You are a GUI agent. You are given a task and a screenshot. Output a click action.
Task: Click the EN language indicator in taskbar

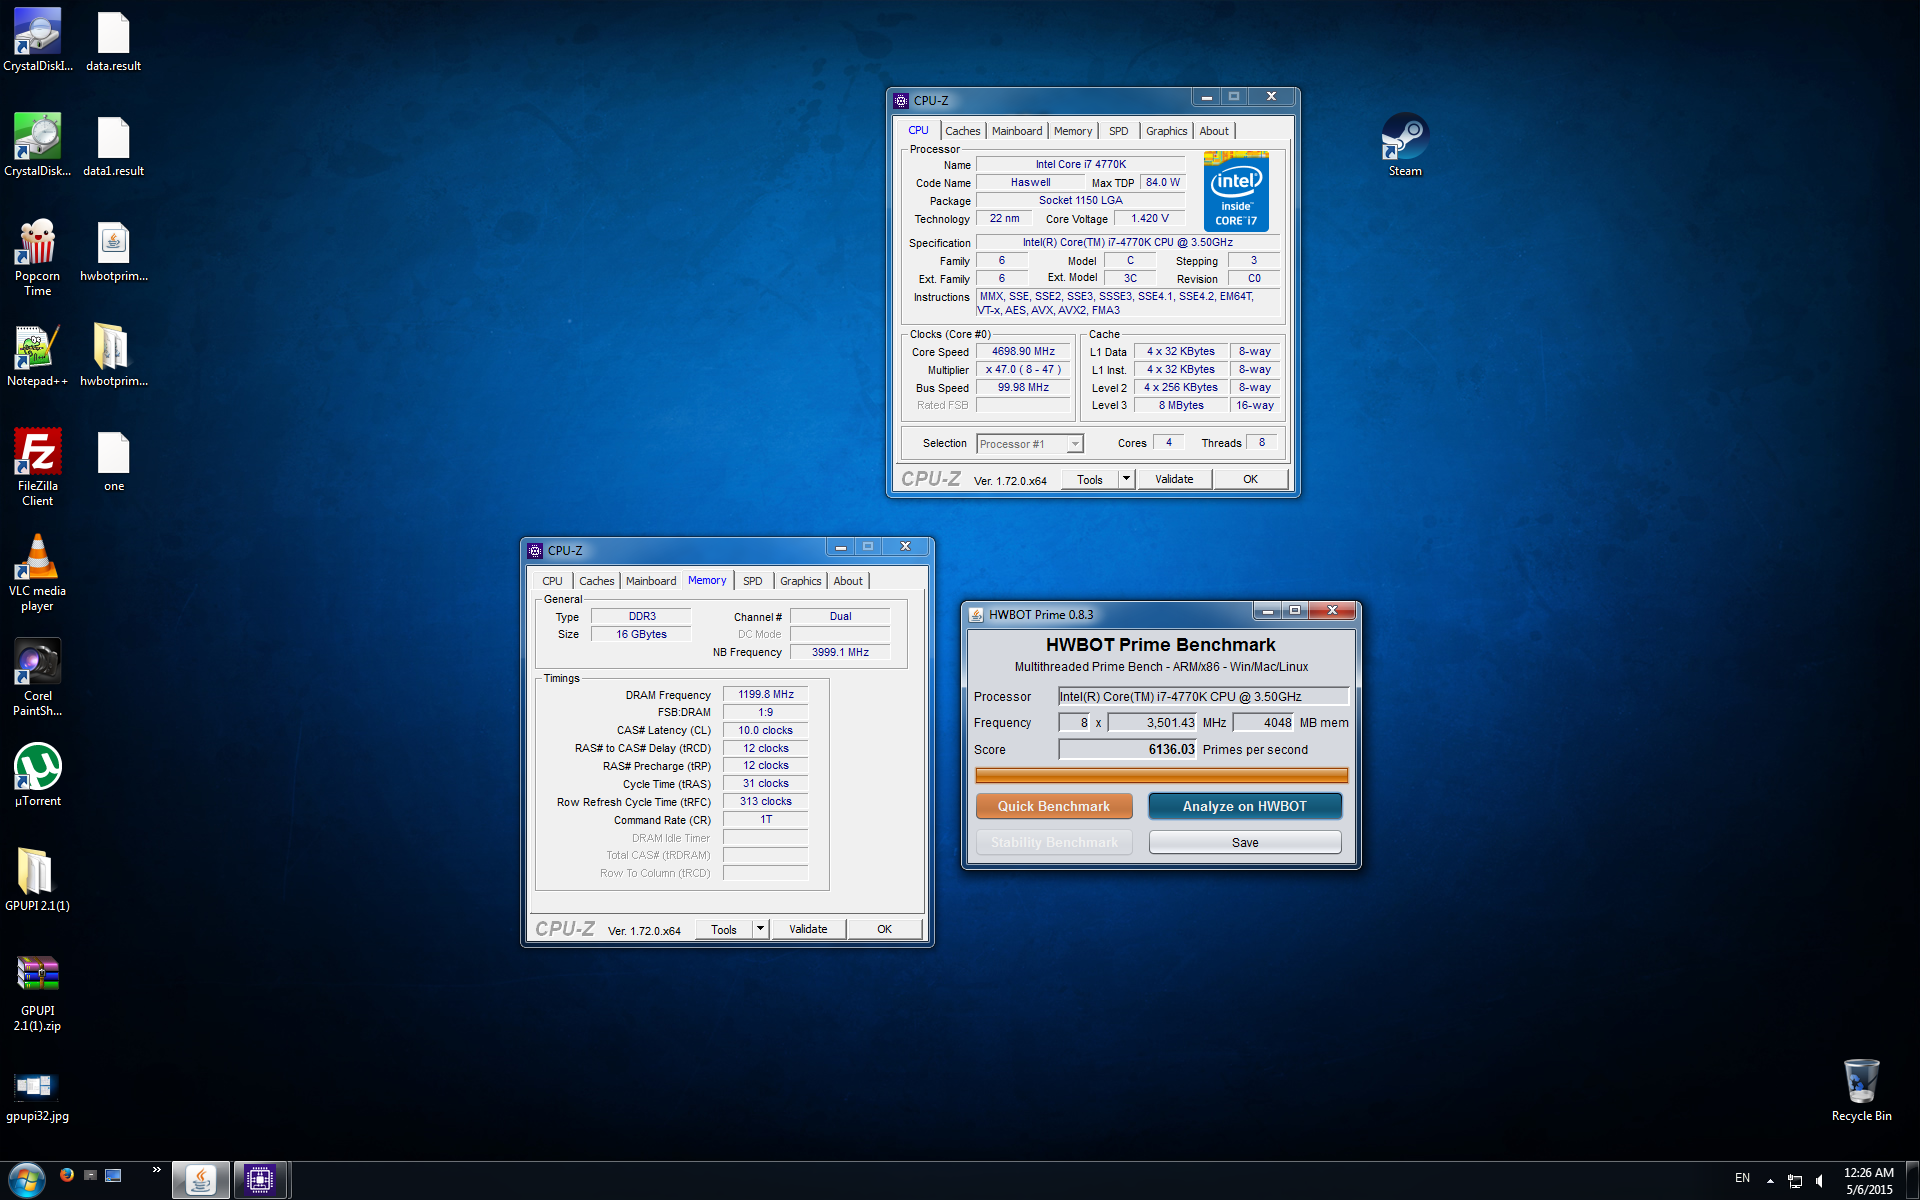(x=1742, y=1179)
